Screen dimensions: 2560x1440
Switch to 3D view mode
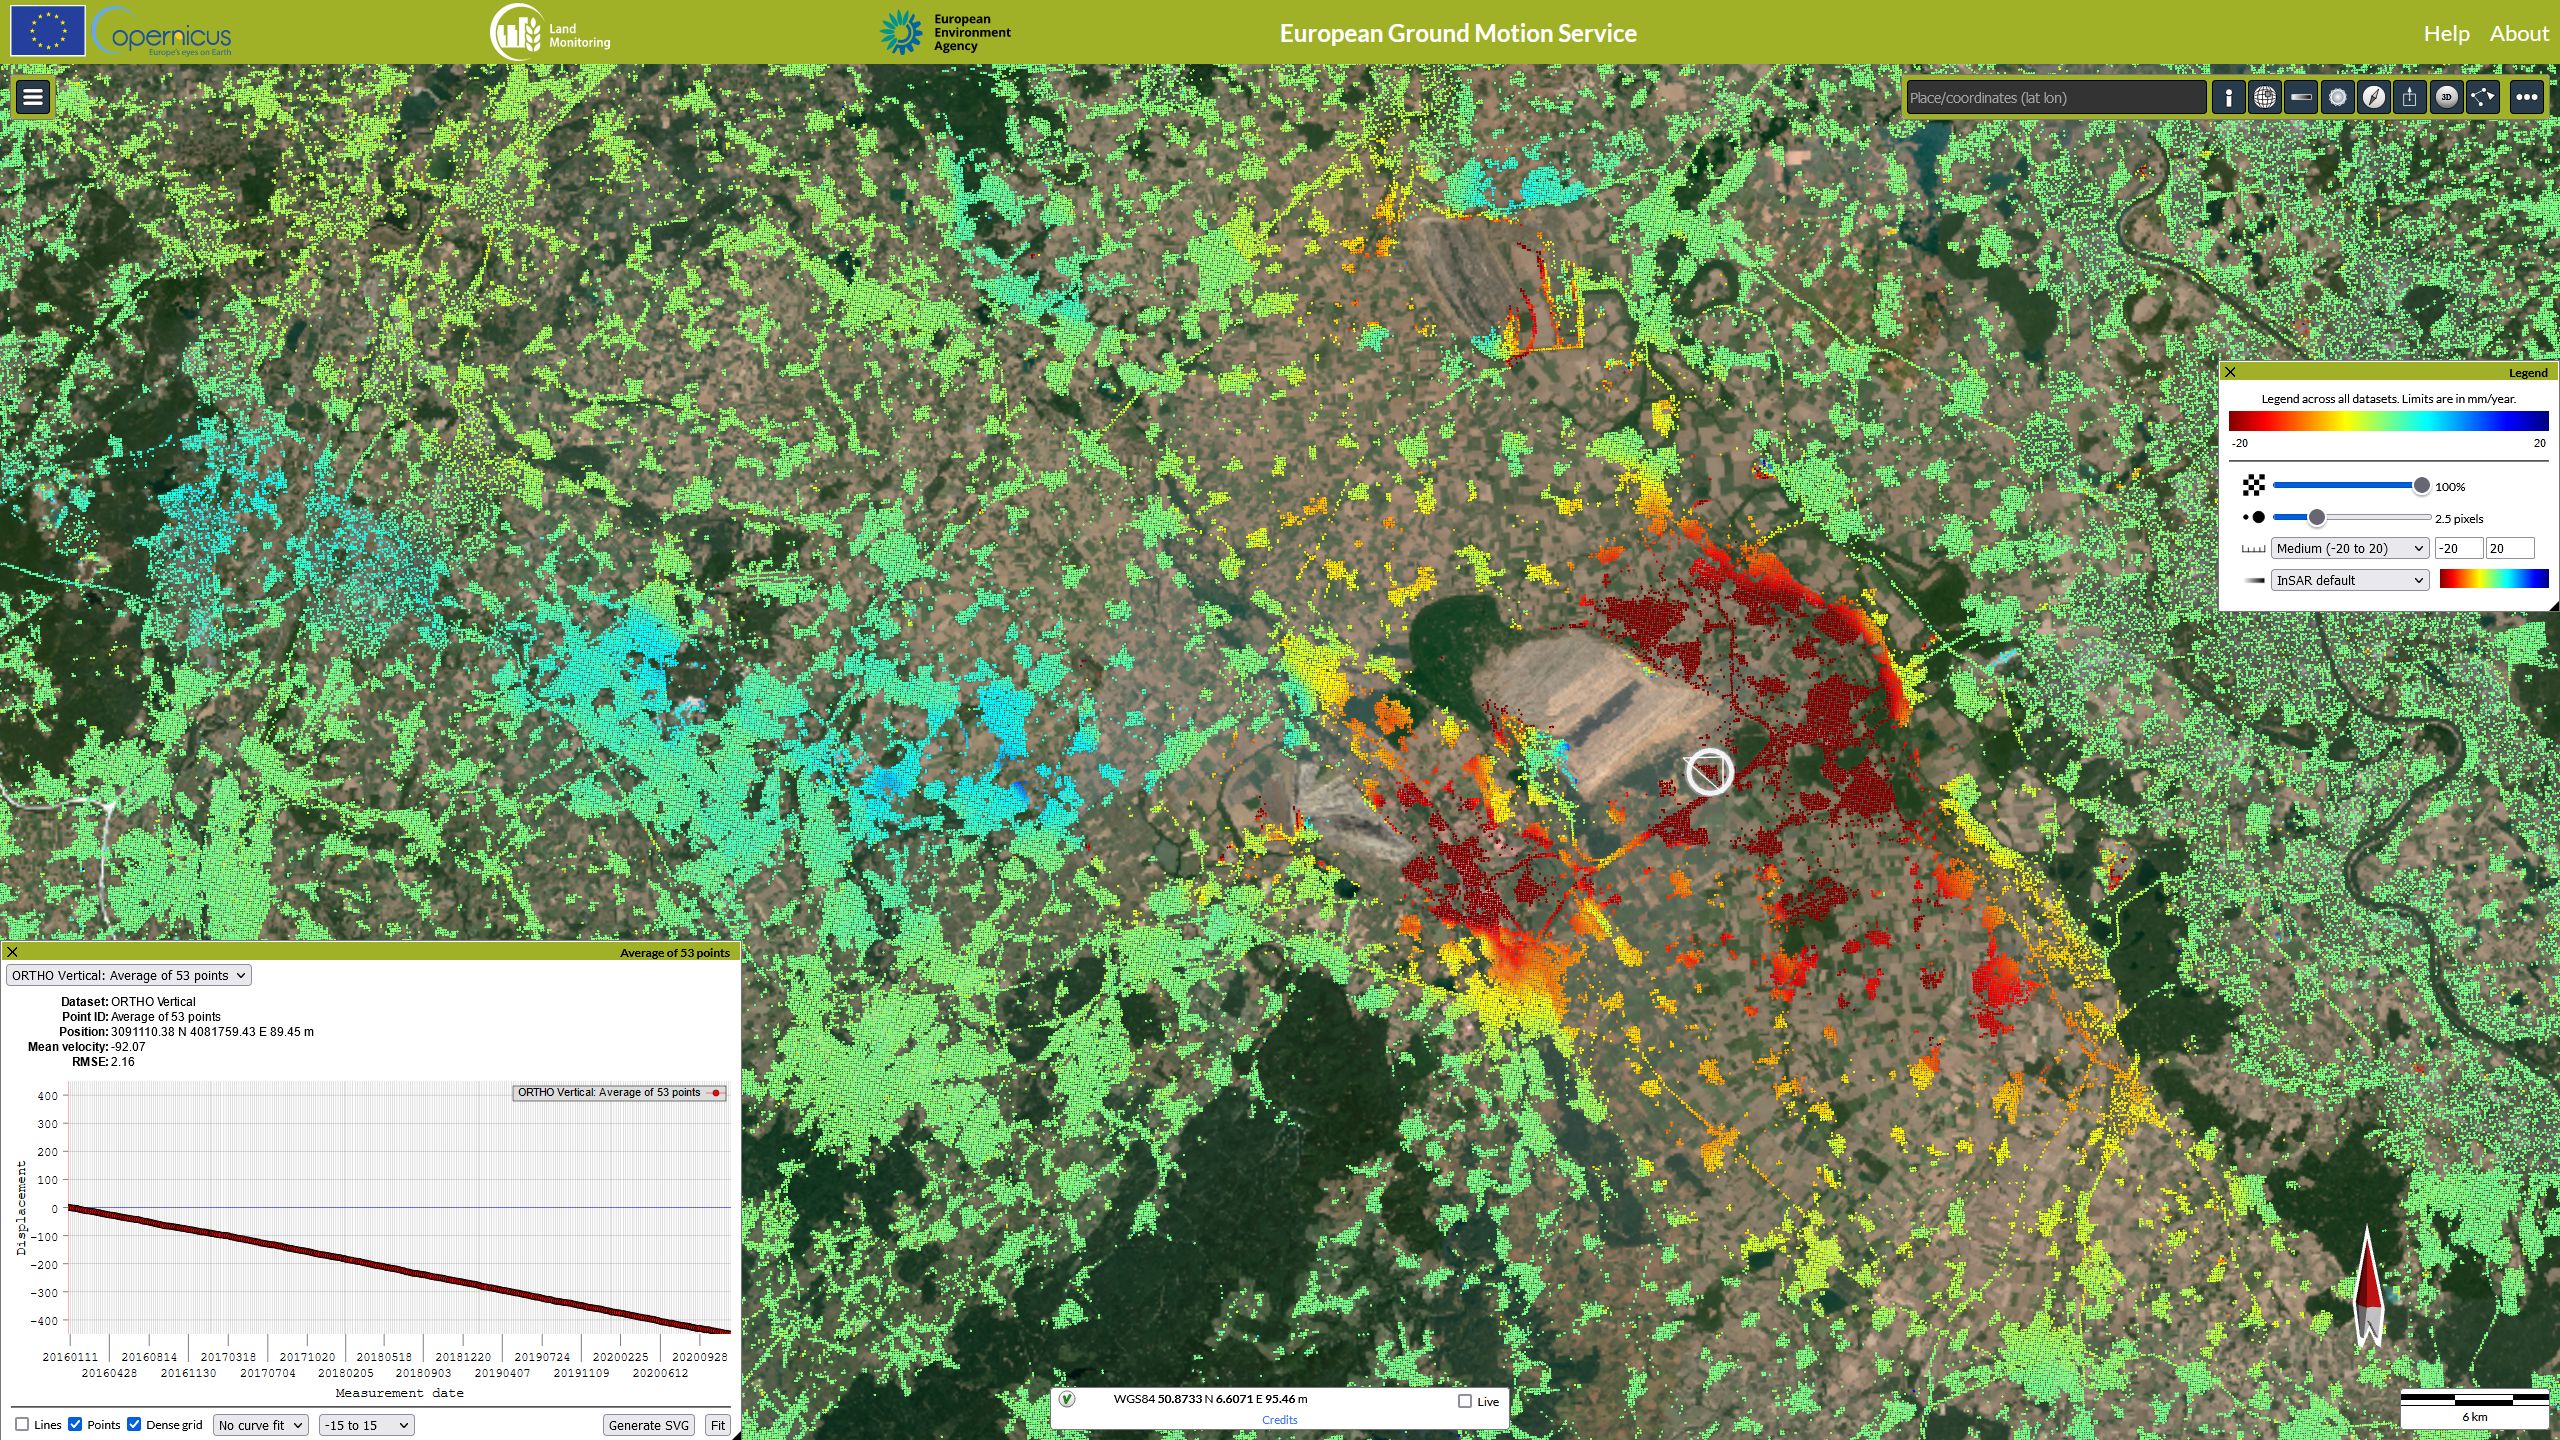2448,97
